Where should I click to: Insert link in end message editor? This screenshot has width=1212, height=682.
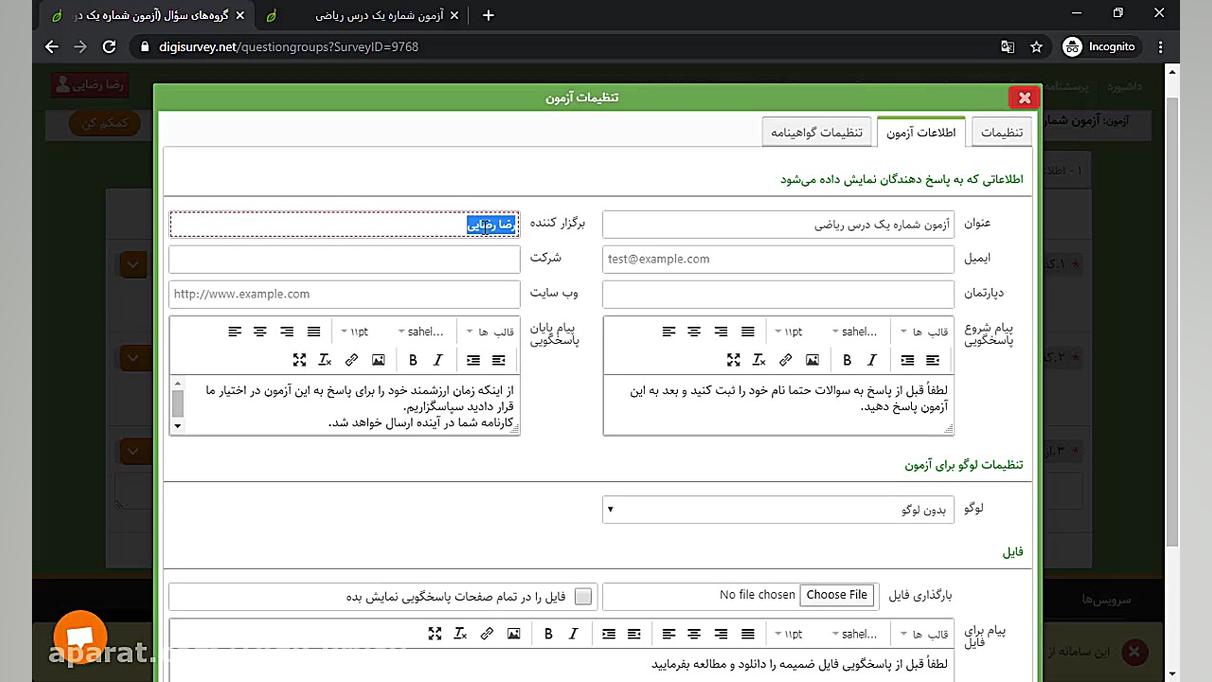click(352, 360)
